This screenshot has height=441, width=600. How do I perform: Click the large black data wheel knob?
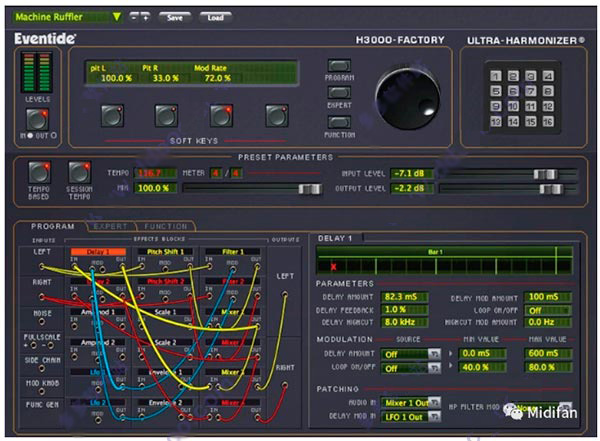click(x=408, y=99)
